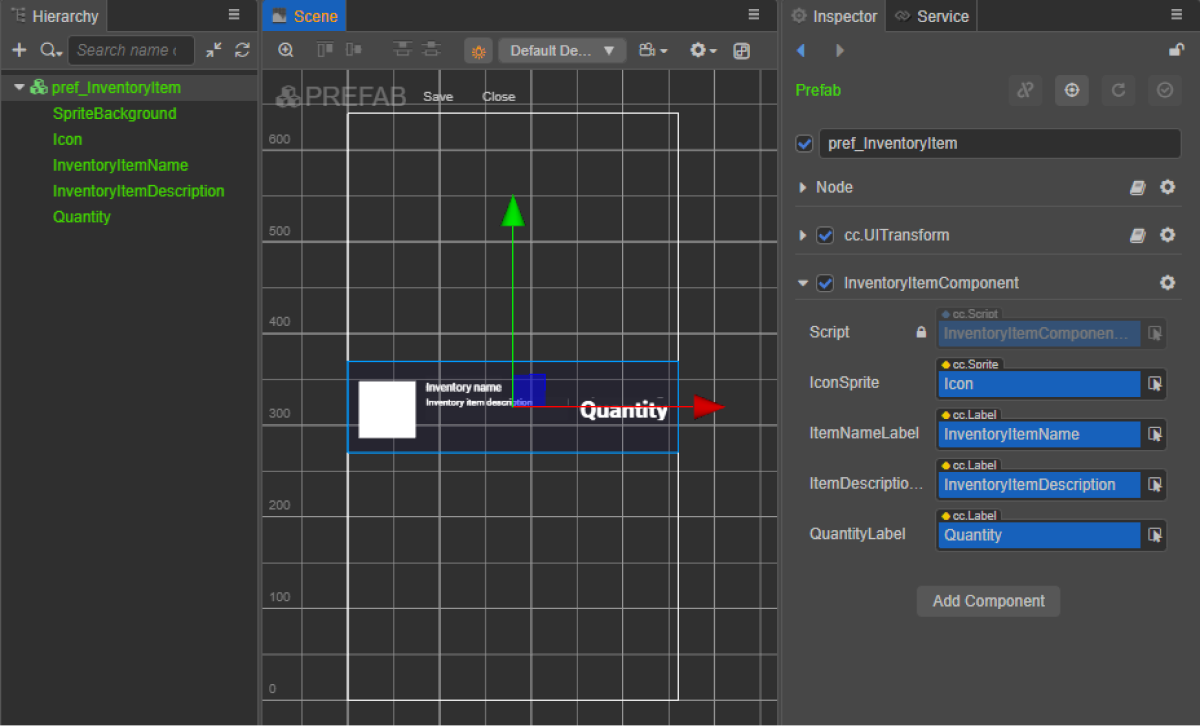Screen dimensions: 1200x726
Task: Disable the cc.UITransform component checkbox
Action: click(825, 235)
